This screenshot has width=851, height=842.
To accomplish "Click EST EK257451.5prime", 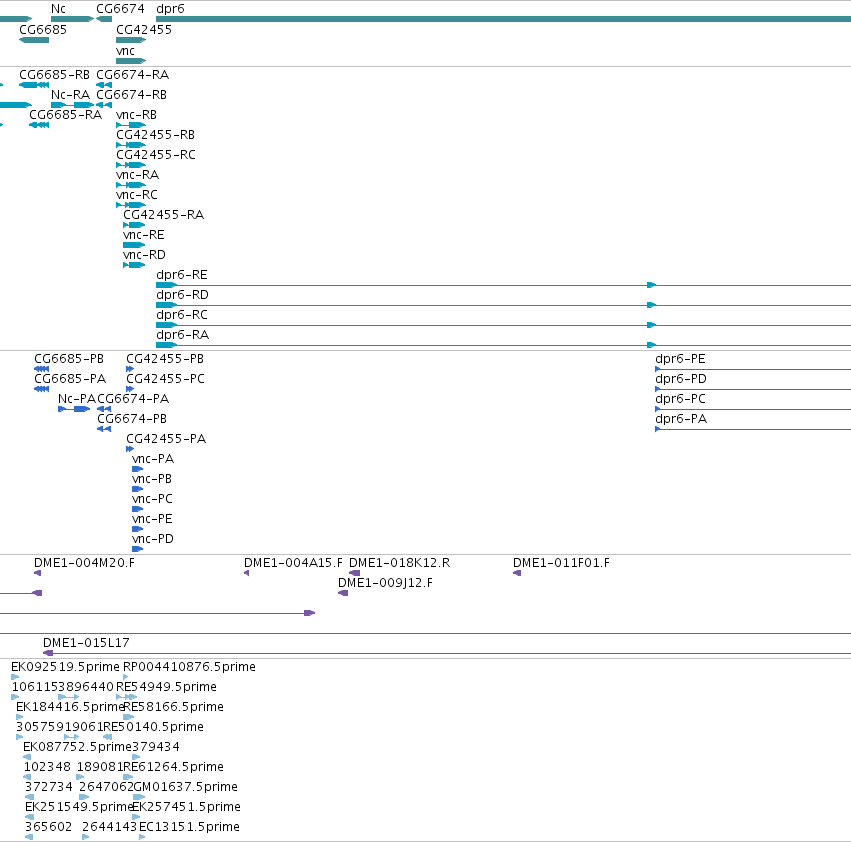I will coord(186,808).
